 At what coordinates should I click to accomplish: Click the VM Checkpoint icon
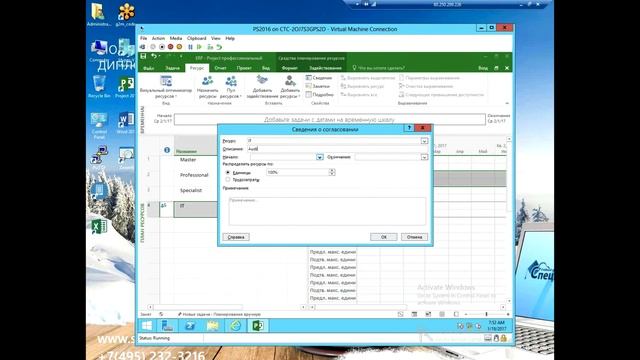tap(210, 47)
